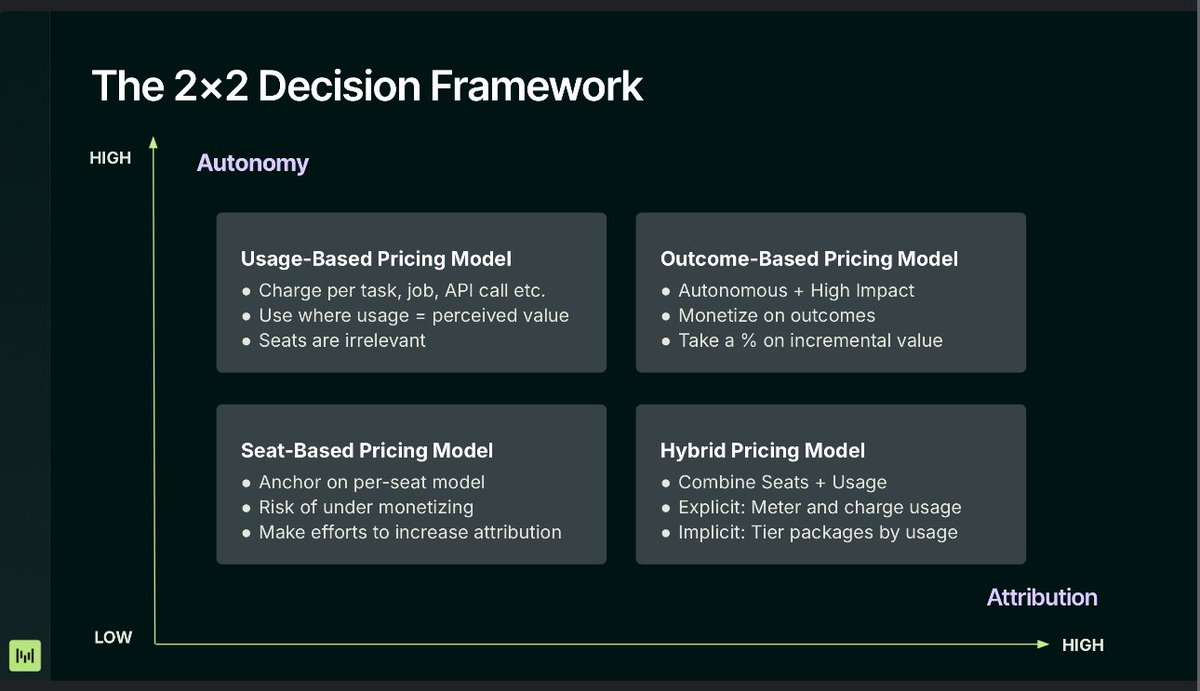Click 'Anchor on per-seat model' bullet

point(371,482)
